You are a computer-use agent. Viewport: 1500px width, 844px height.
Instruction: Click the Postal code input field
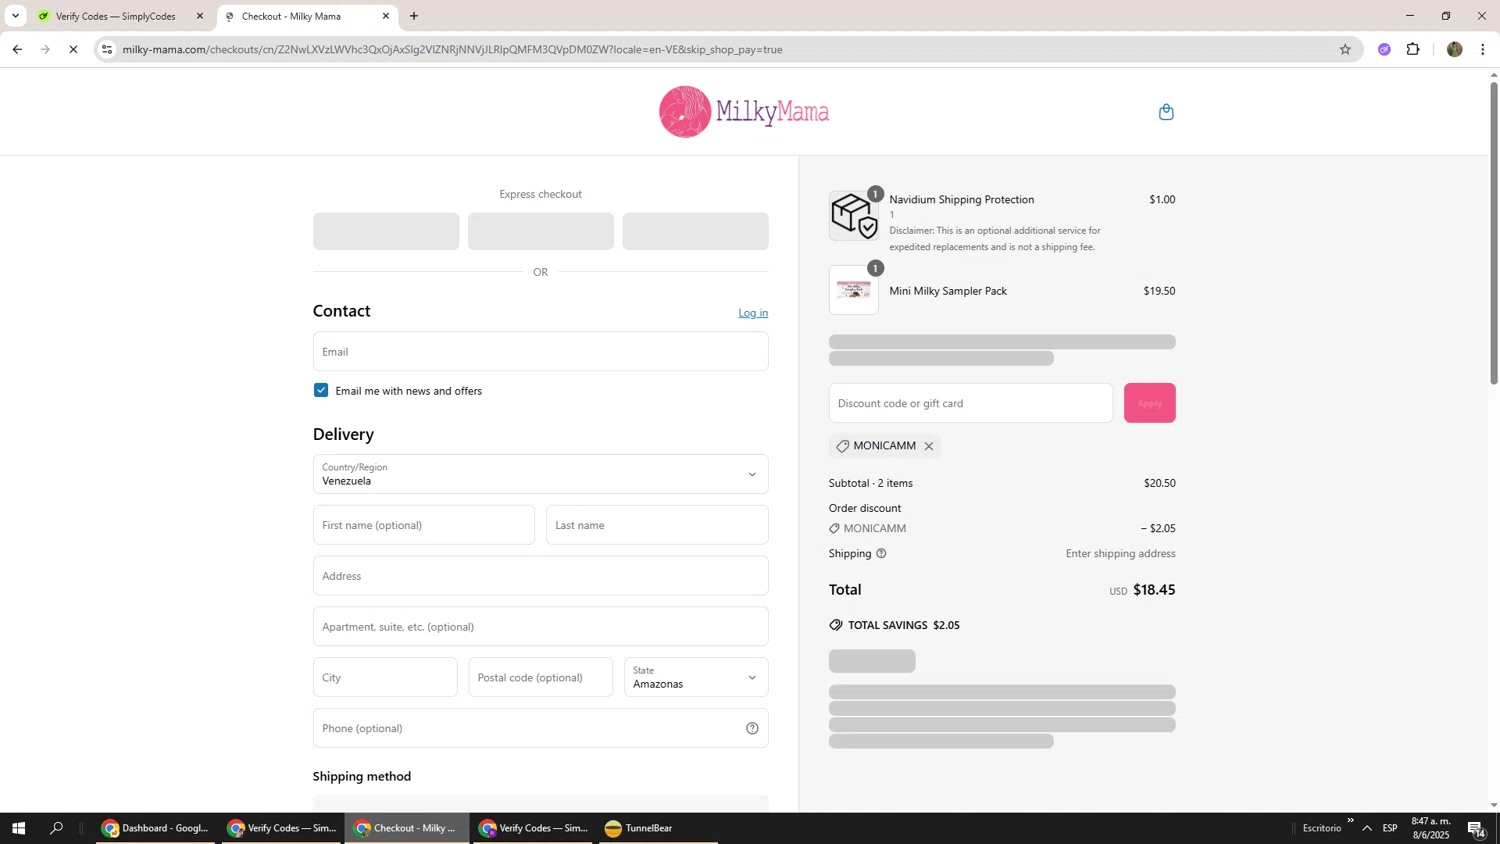tap(540, 677)
